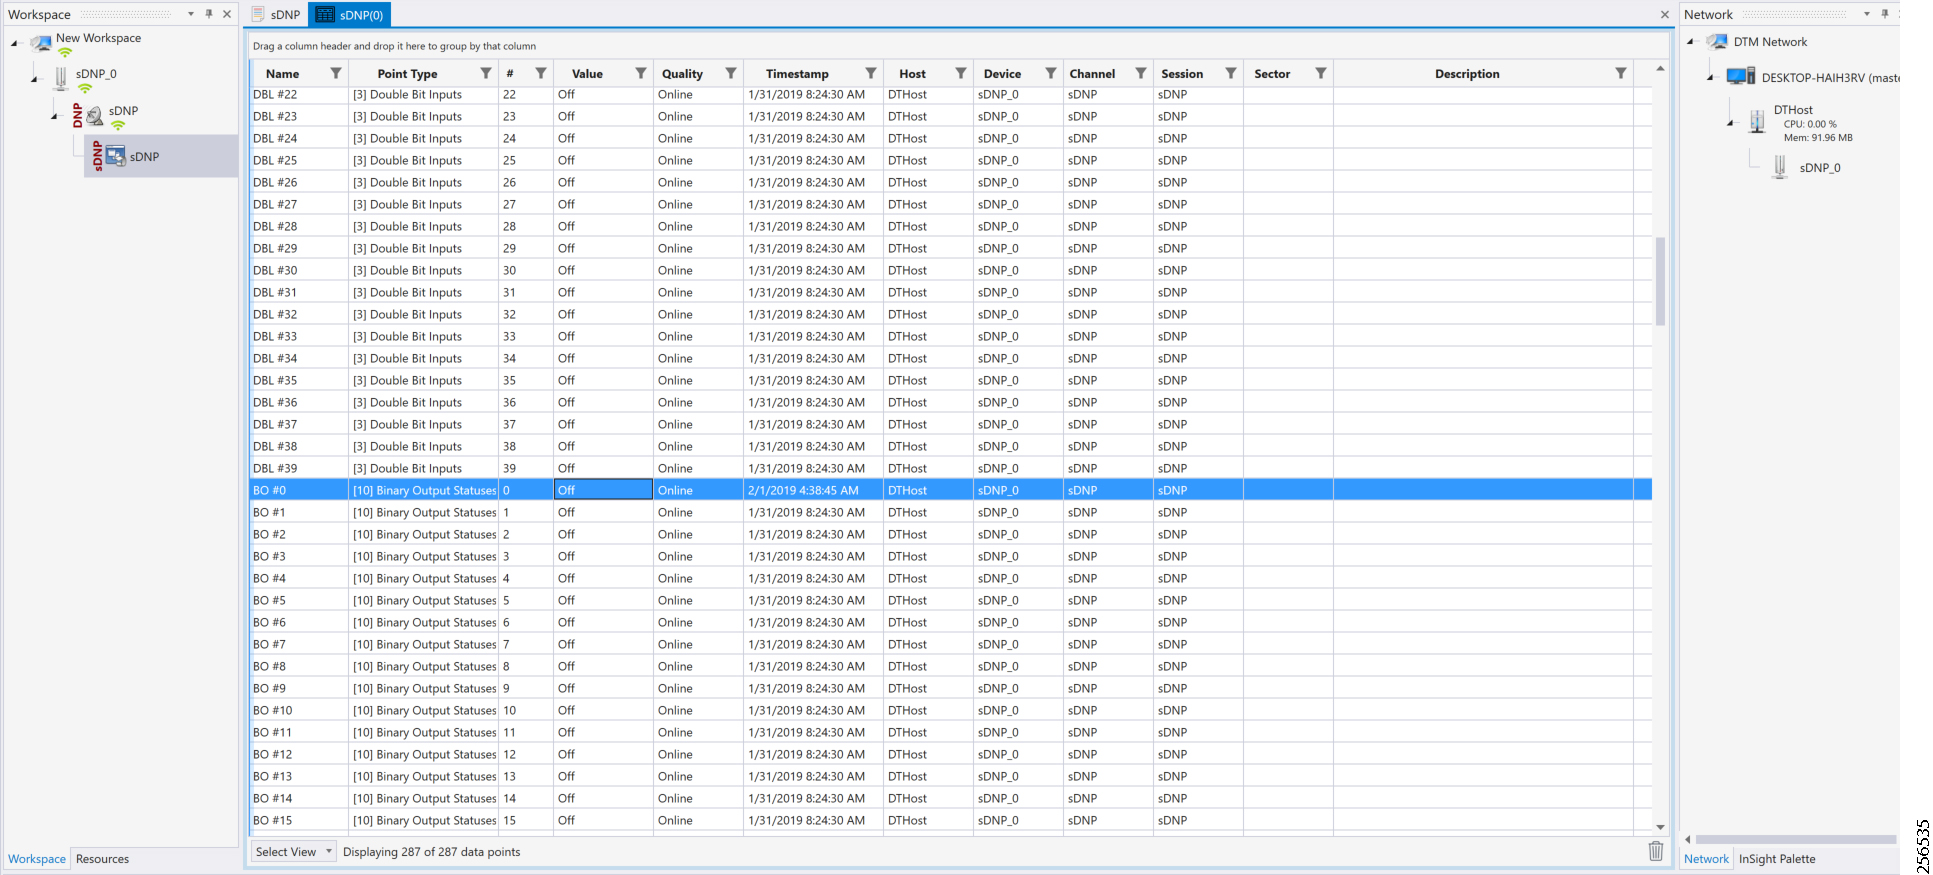Select the sDNP_0 device icon in Workspace
Image resolution: width=1933 pixels, height=875 pixels.
click(61, 78)
